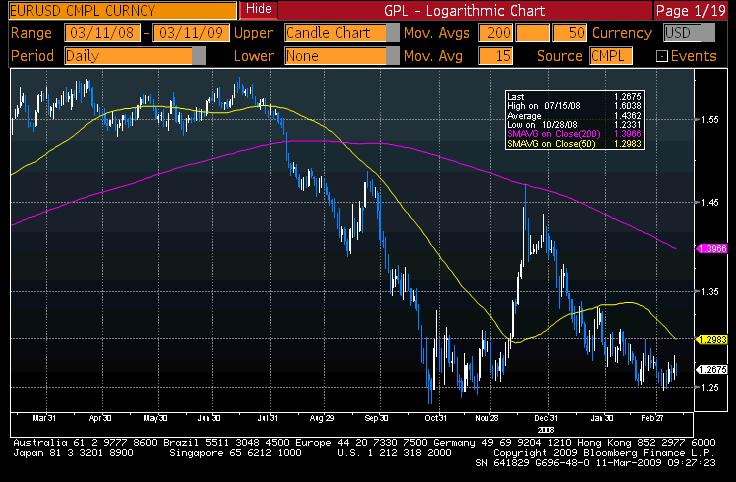Click the Hide button
The image size is (736, 482).
point(258,10)
